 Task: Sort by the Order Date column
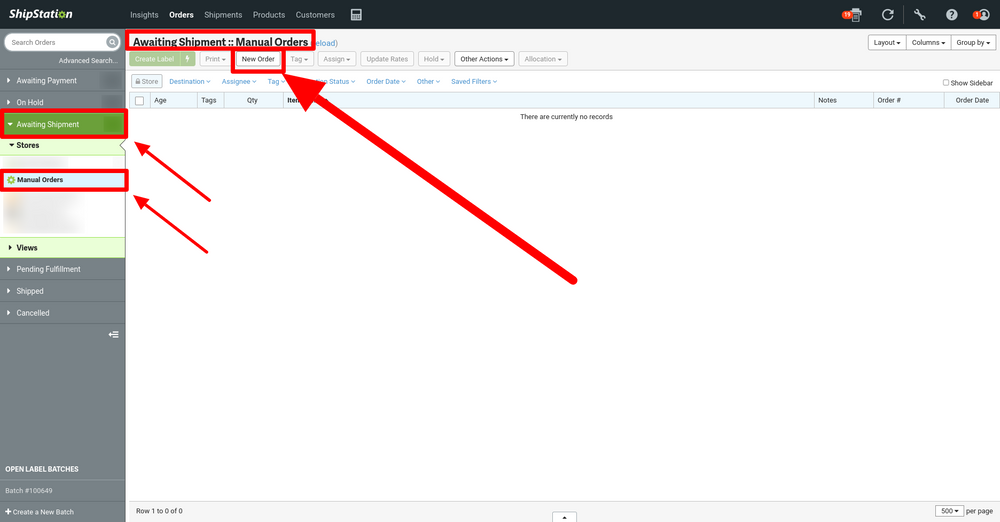[x=971, y=100]
